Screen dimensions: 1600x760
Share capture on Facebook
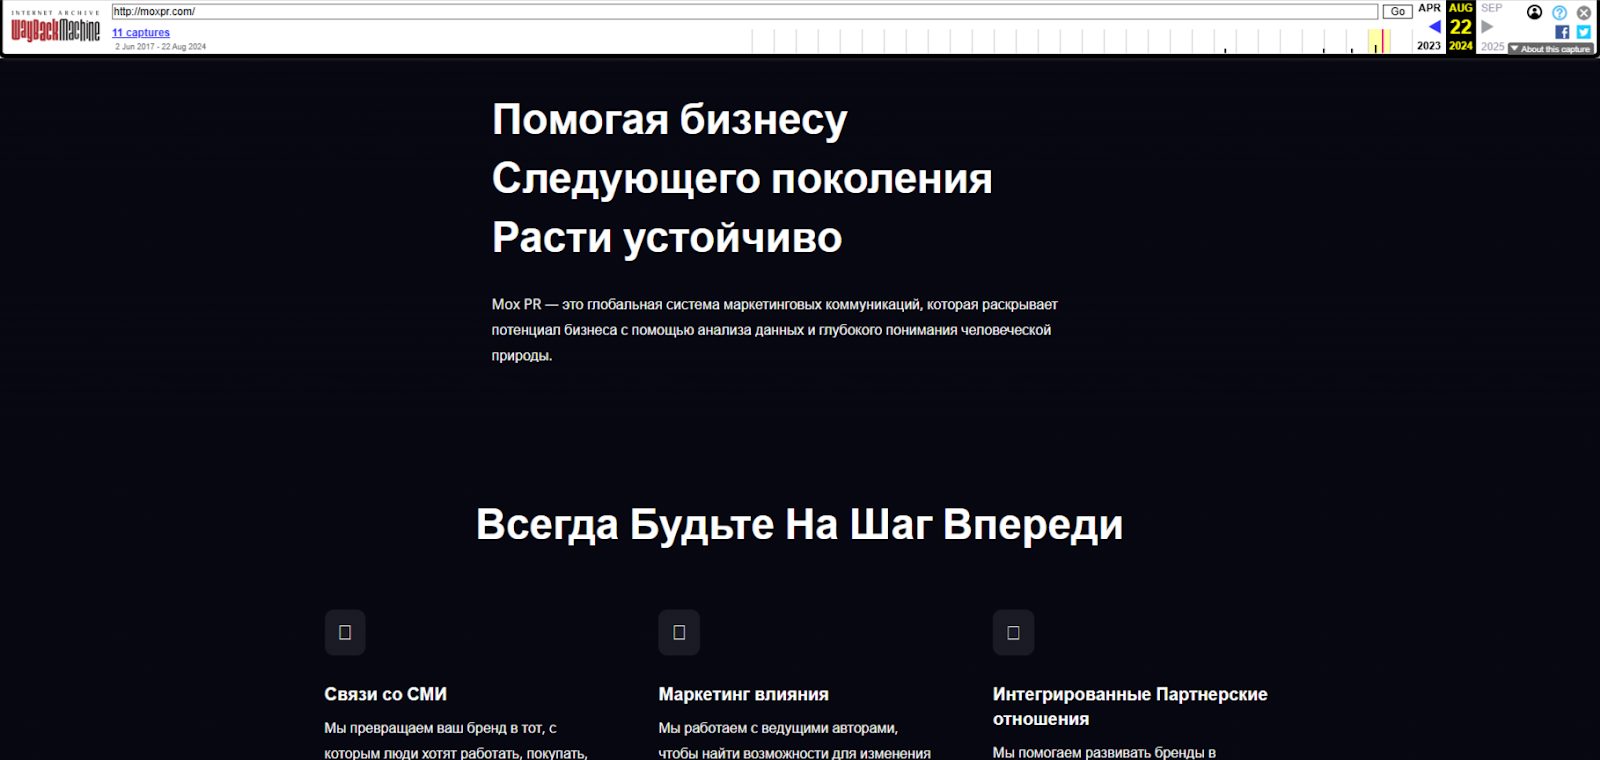(x=1562, y=32)
